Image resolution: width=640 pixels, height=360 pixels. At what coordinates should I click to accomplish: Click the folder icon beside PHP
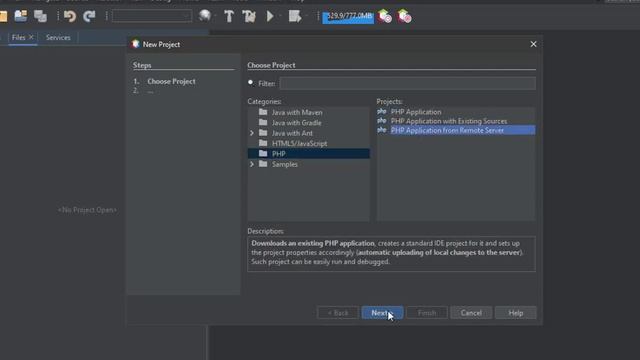pyautogui.click(x=263, y=153)
